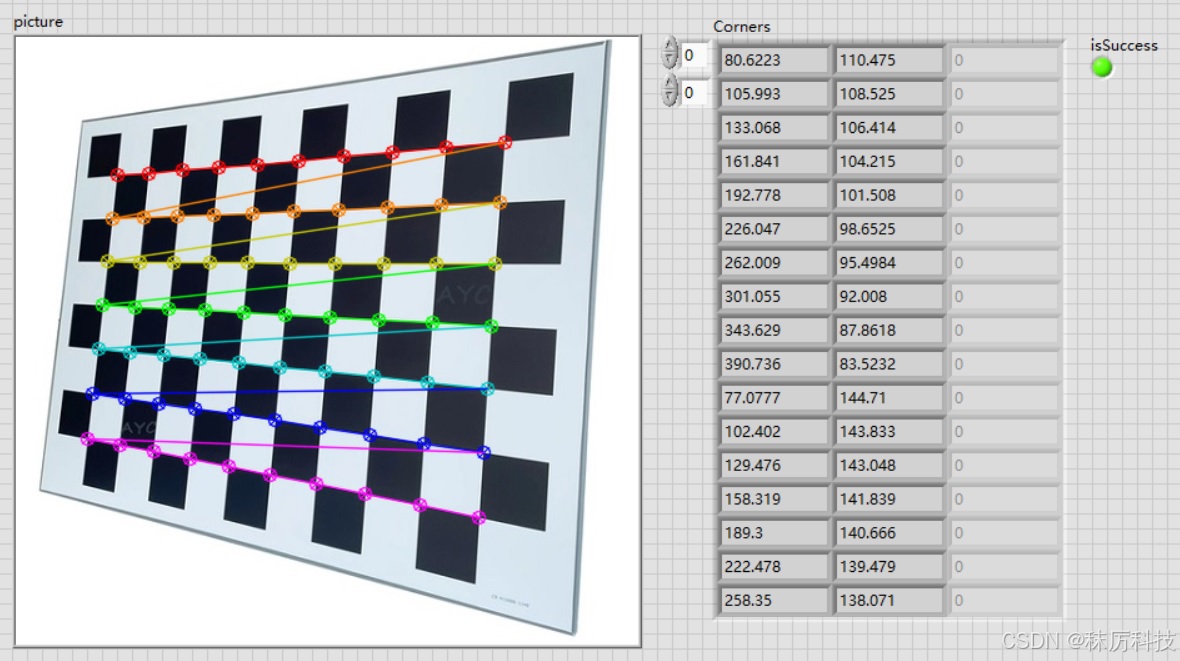Click the greyed 0 cell beside 110.475

[x=1005, y=60]
